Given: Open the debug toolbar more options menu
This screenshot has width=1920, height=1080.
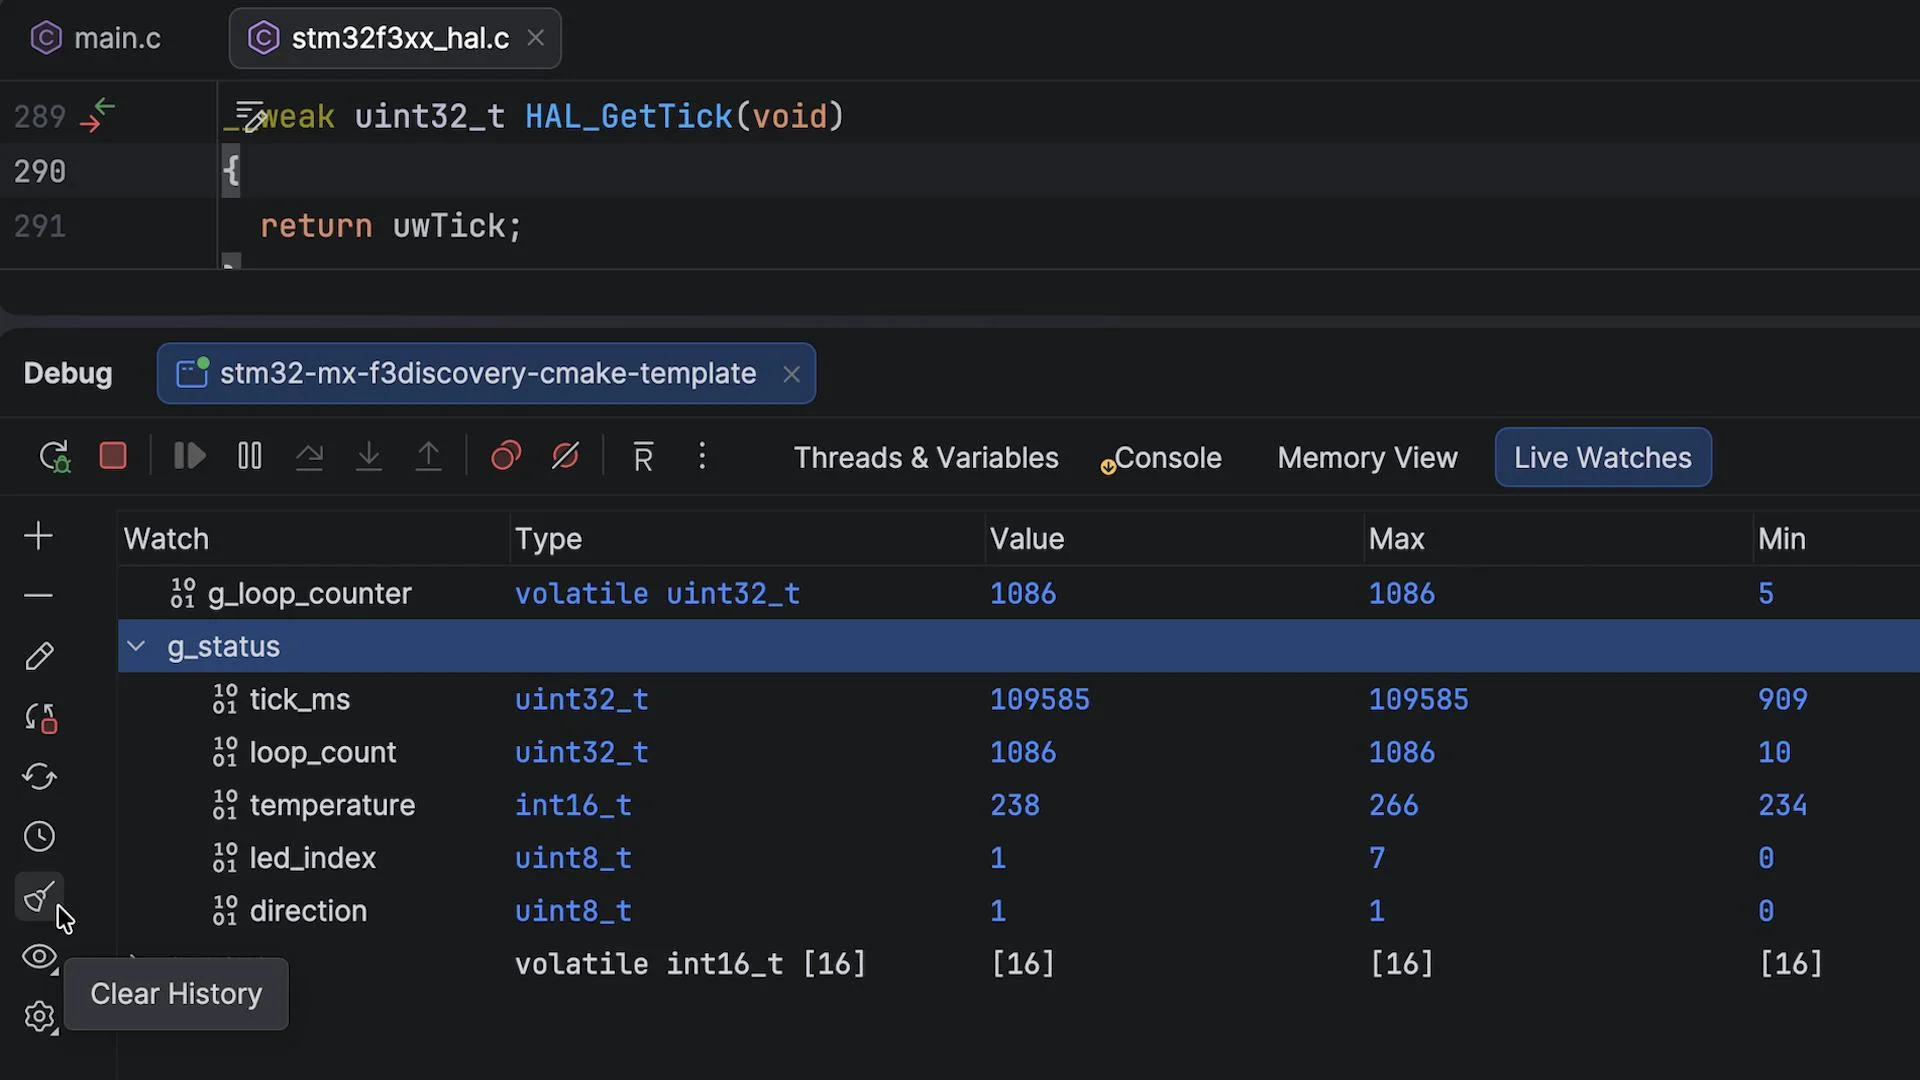Looking at the screenshot, I should point(702,456).
